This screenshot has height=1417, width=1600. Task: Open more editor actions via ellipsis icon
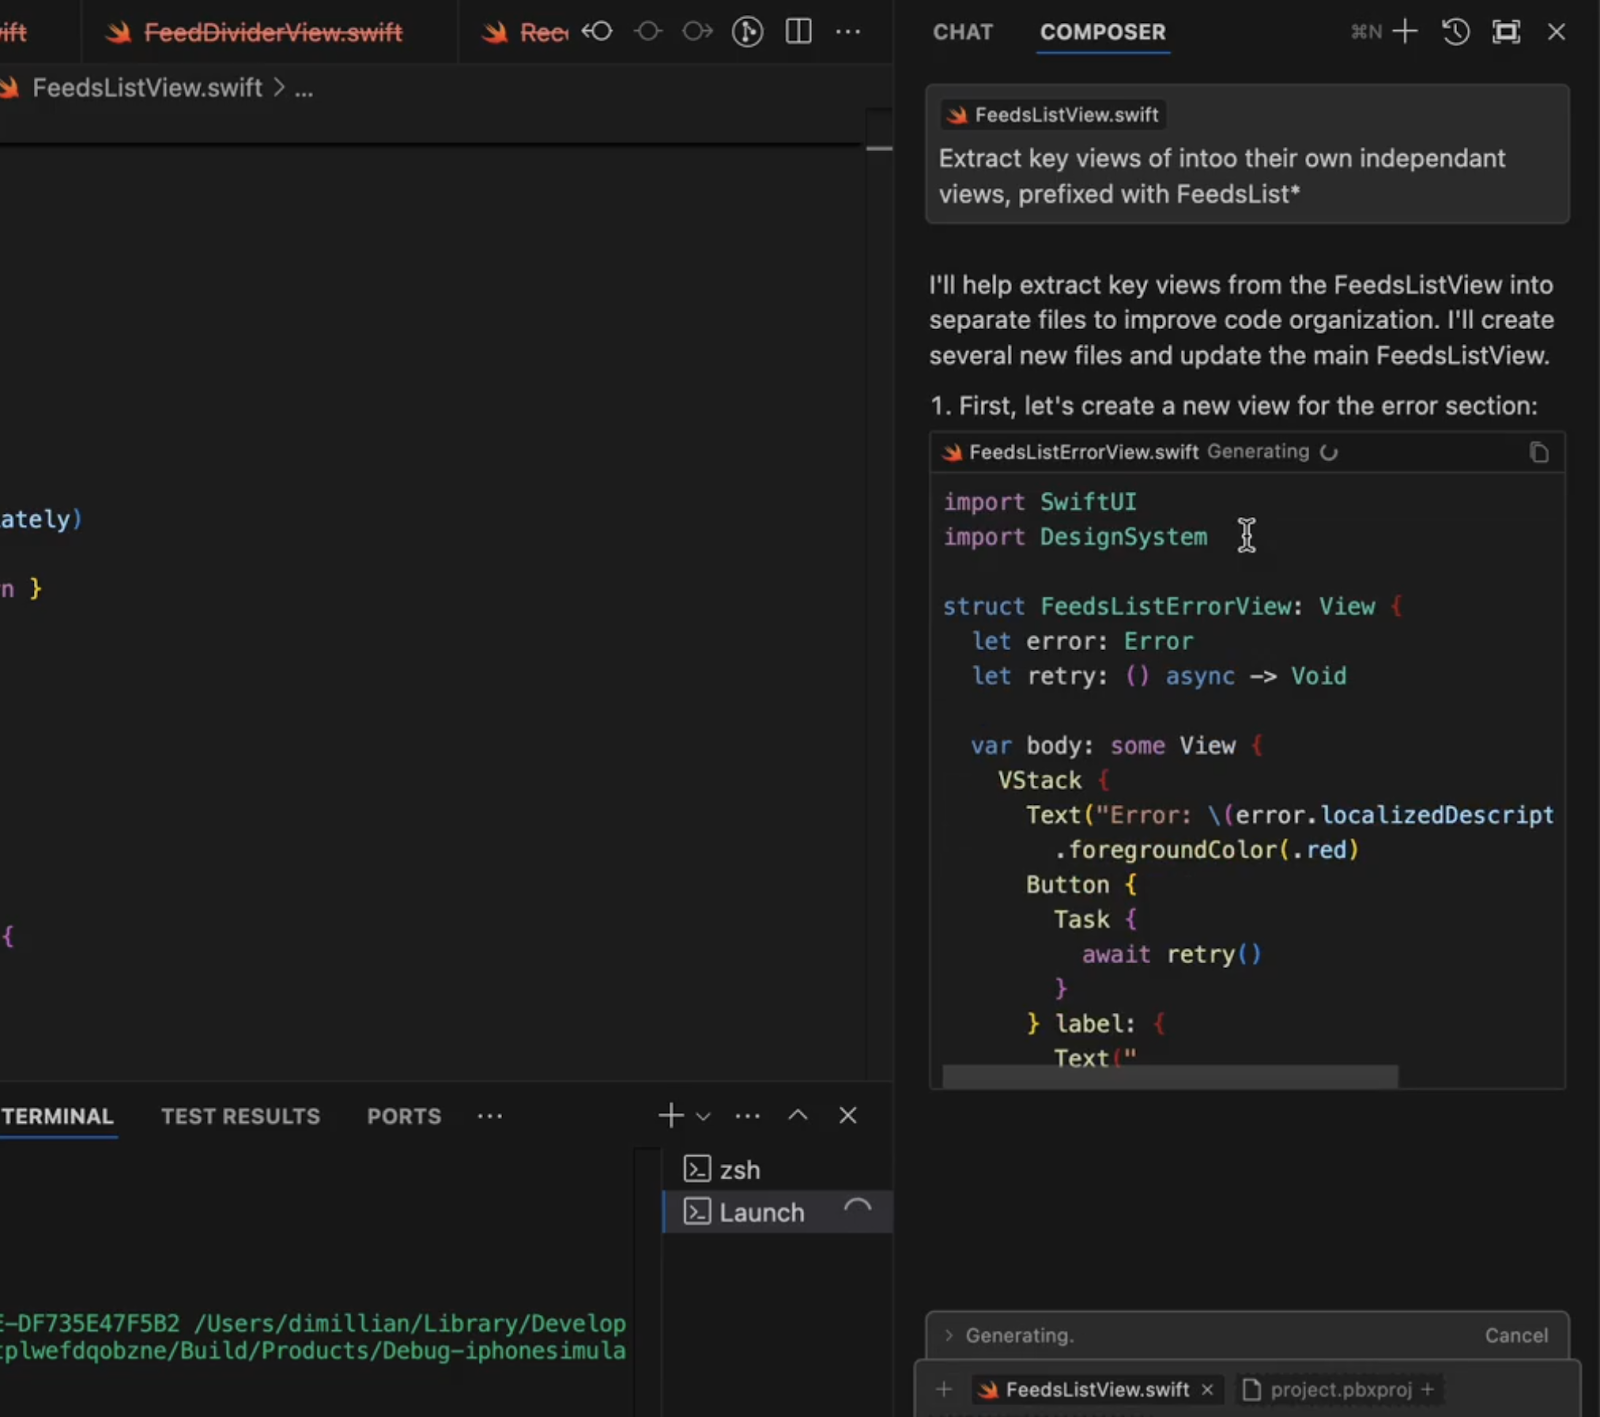(849, 31)
